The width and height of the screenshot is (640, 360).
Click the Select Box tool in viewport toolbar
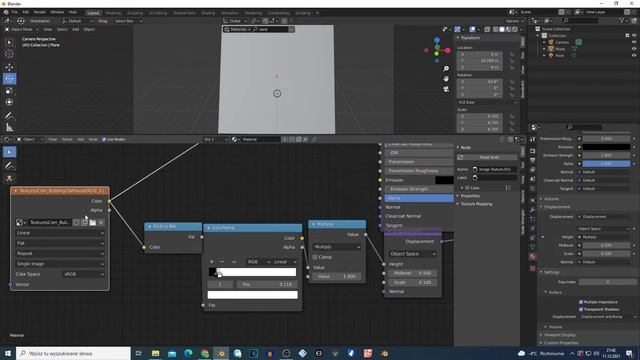(x=9, y=42)
